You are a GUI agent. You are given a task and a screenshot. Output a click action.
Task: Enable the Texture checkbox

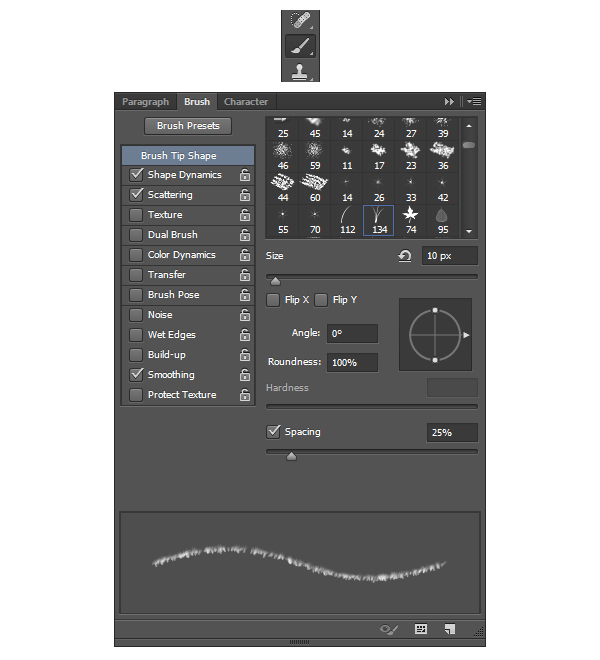pyautogui.click(x=136, y=215)
